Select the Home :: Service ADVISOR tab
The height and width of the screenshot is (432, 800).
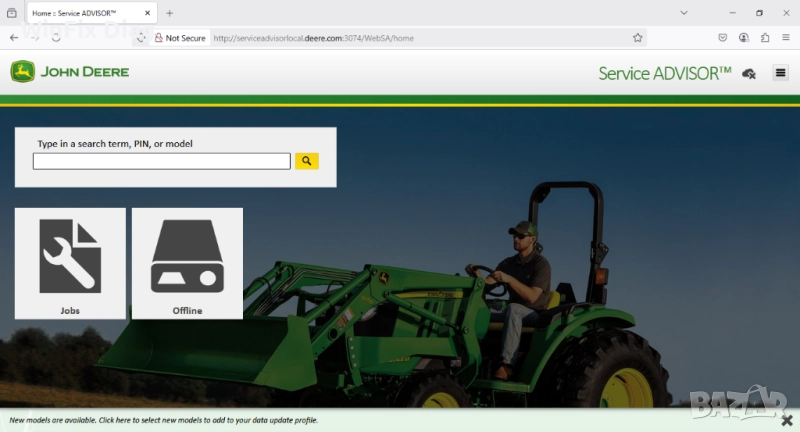click(80, 13)
